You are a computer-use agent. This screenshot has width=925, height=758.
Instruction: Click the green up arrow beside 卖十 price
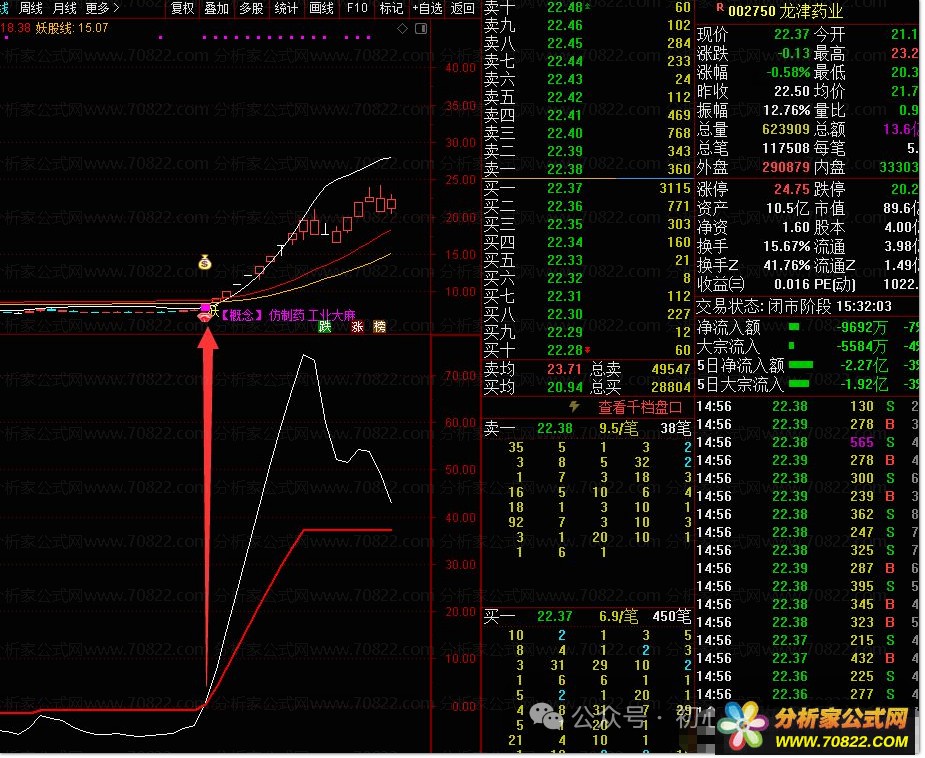click(x=587, y=7)
